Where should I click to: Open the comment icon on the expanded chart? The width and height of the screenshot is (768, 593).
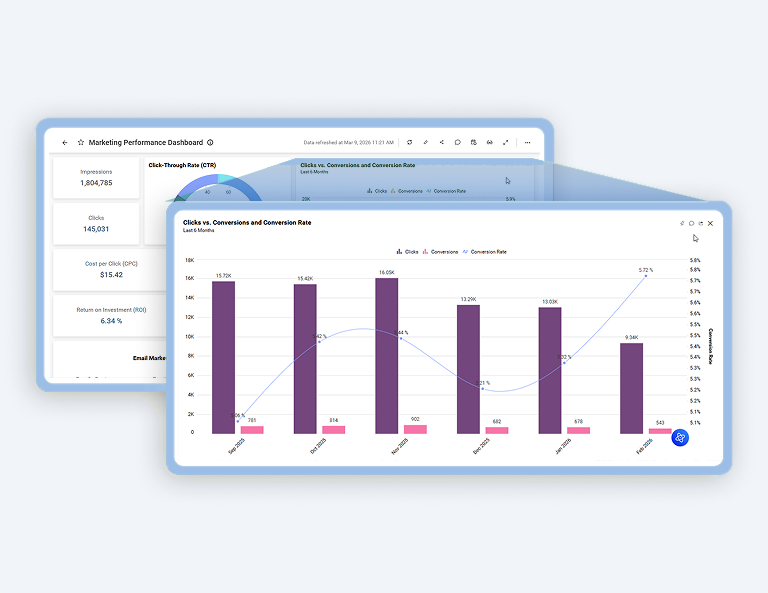(x=692, y=223)
